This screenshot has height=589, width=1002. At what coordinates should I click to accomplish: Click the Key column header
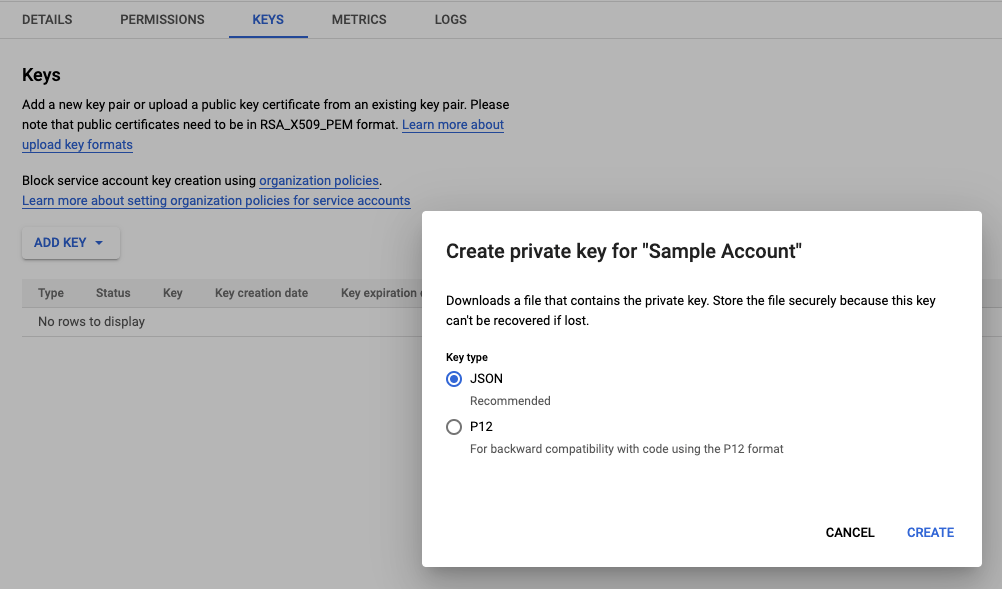coord(173,293)
